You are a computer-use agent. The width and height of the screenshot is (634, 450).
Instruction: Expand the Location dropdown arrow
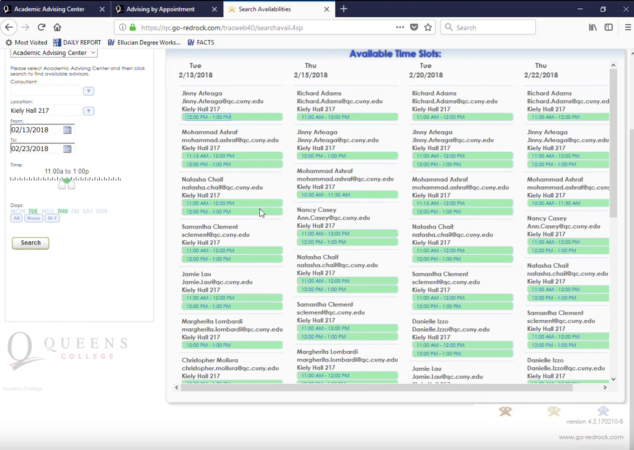[x=88, y=111]
